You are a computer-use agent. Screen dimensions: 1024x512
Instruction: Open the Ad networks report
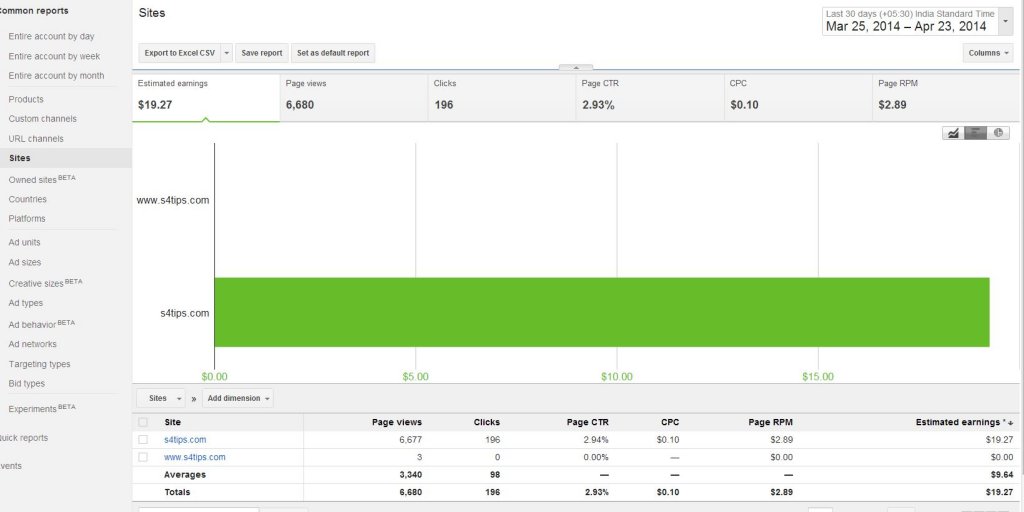[x=33, y=344]
